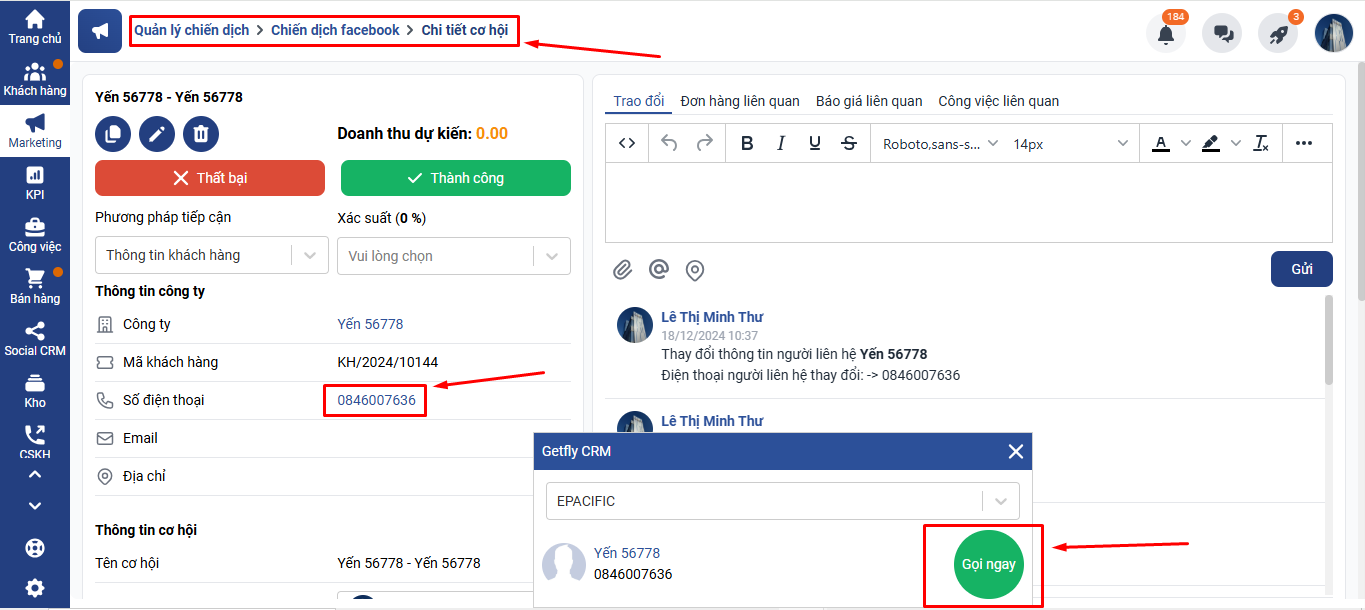
Task: Switch to Báo giá liên quan tab
Action: [869, 101]
